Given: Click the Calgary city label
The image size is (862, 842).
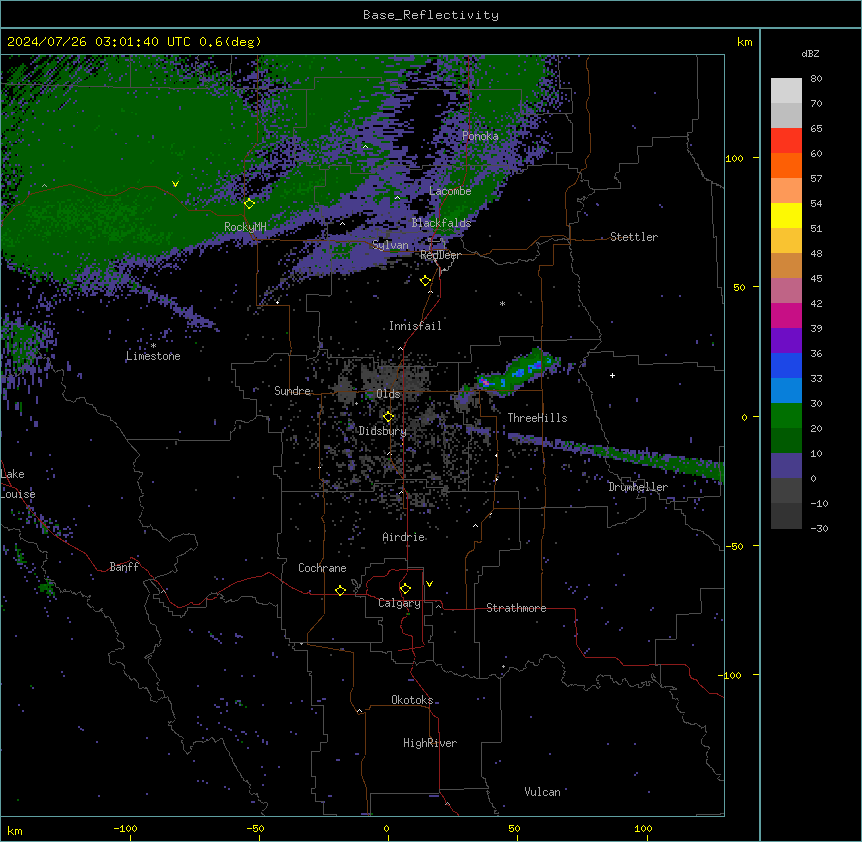Looking at the screenshot, I should coord(399,603).
